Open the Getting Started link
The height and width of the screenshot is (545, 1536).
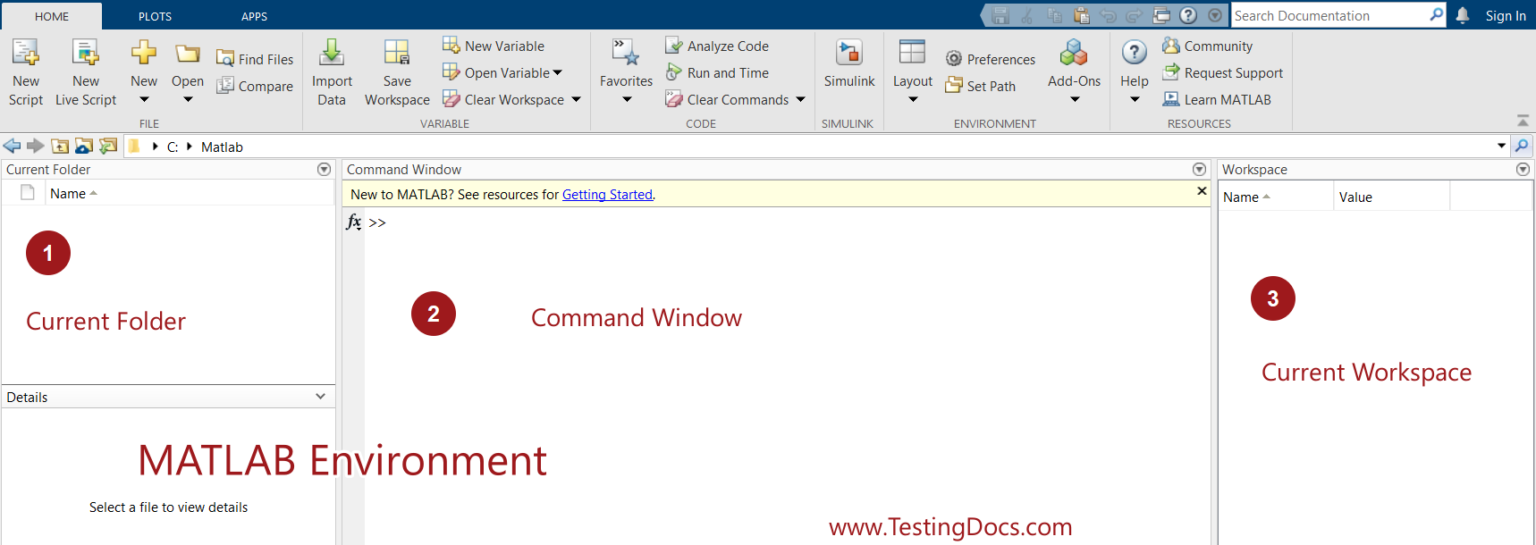tap(607, 195)
